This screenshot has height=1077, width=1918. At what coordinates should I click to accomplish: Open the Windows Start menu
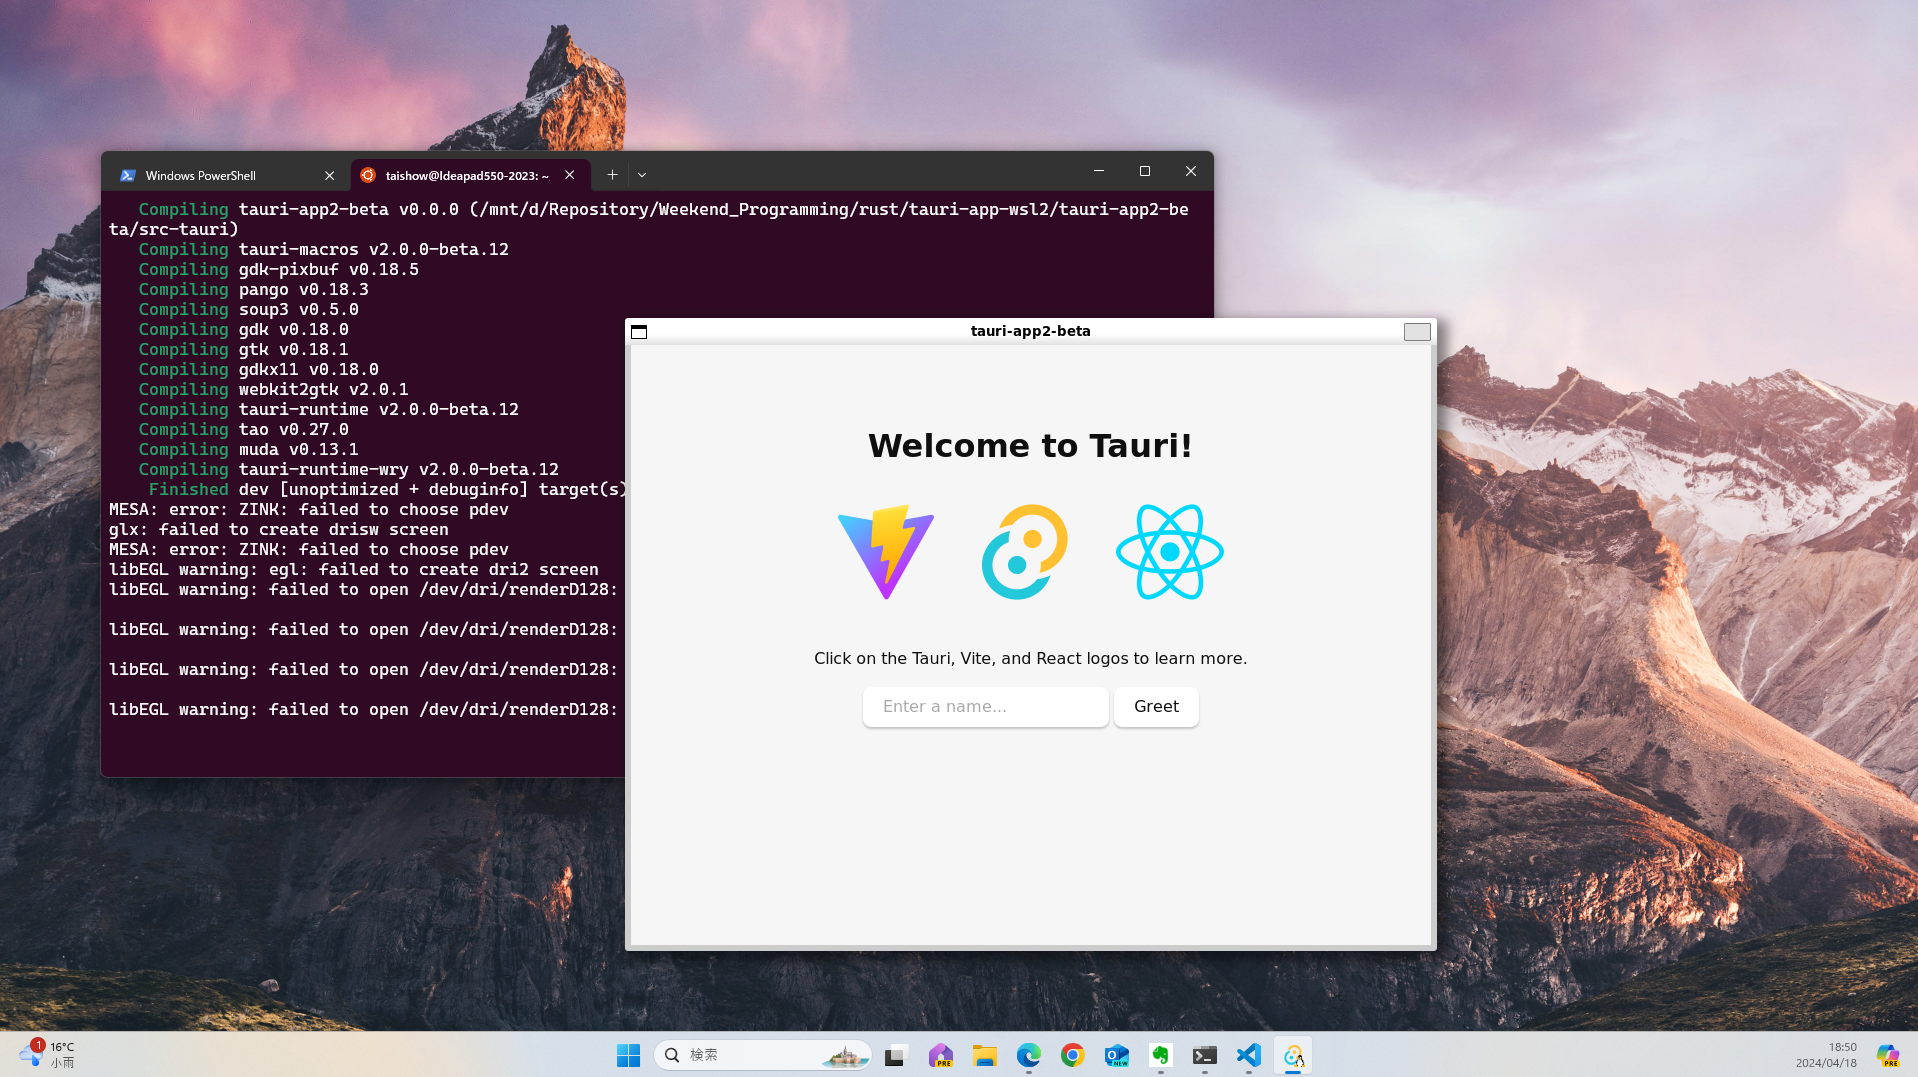tap(628, 1055)
